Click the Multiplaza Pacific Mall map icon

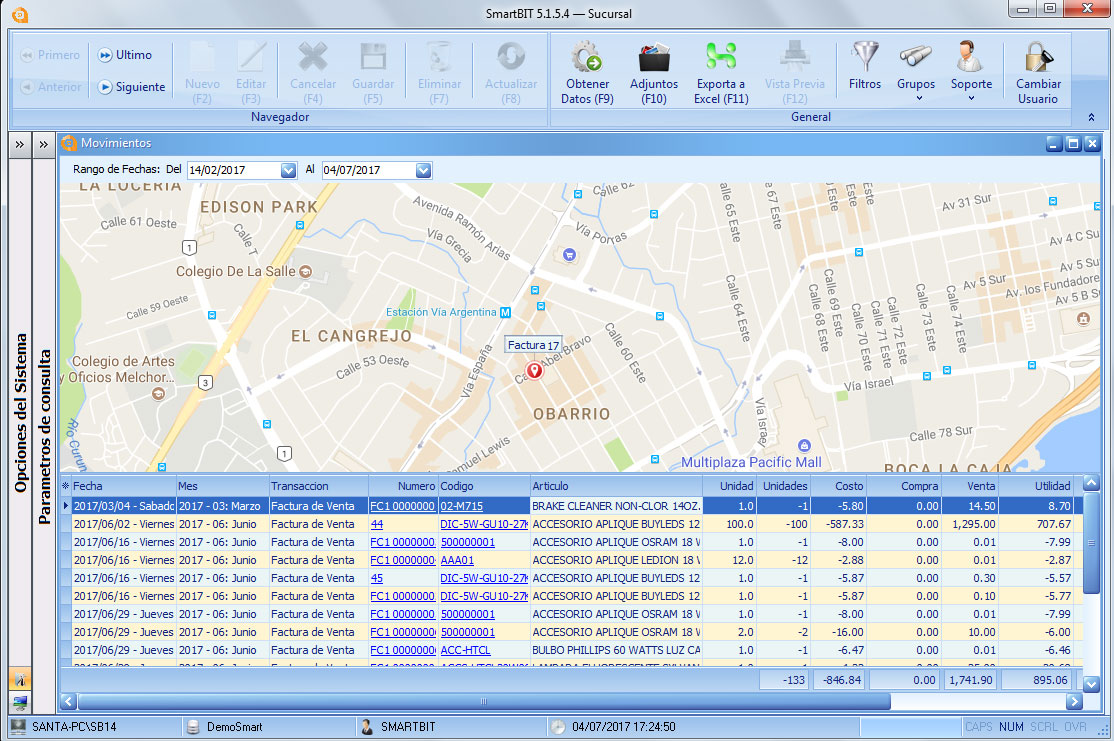pos(804,445)
